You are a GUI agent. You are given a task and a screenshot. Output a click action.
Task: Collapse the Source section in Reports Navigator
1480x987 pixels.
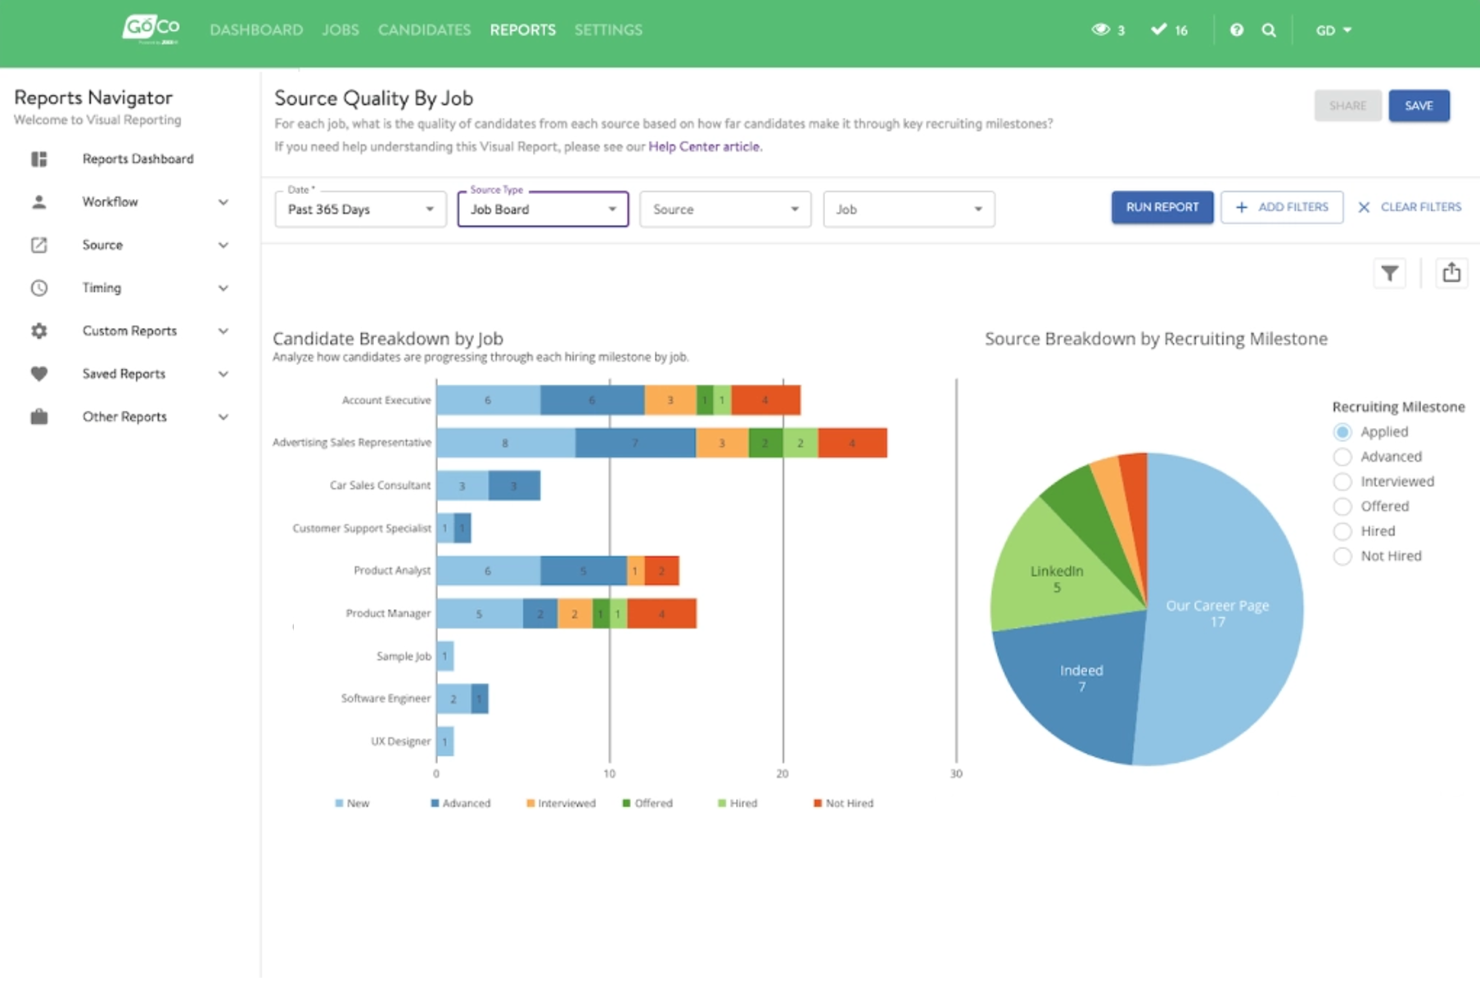click(223, 244)
